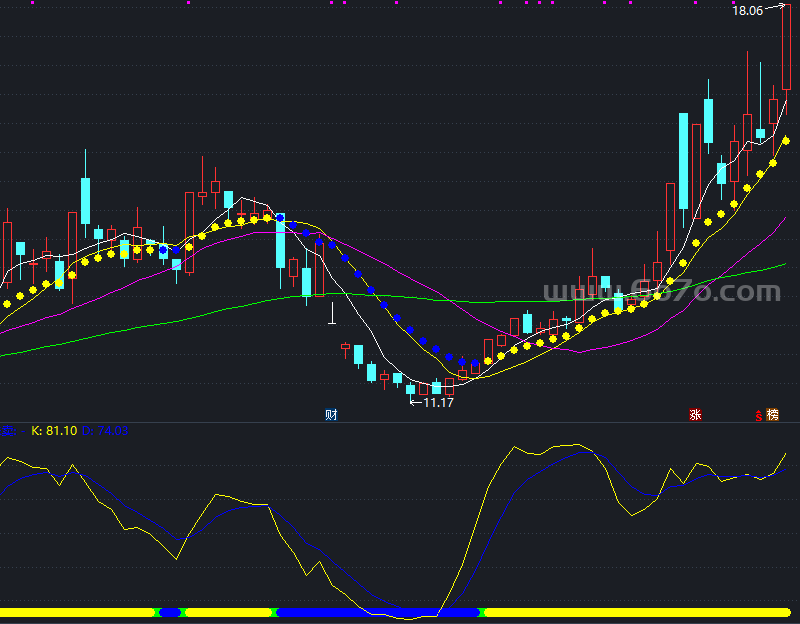Select the 18.06 high price label
The image size is (800, 624).
click(x=747, y=11)
